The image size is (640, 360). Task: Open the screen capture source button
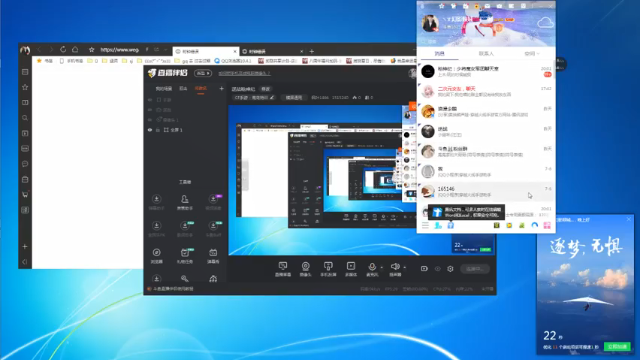[282, 269]
